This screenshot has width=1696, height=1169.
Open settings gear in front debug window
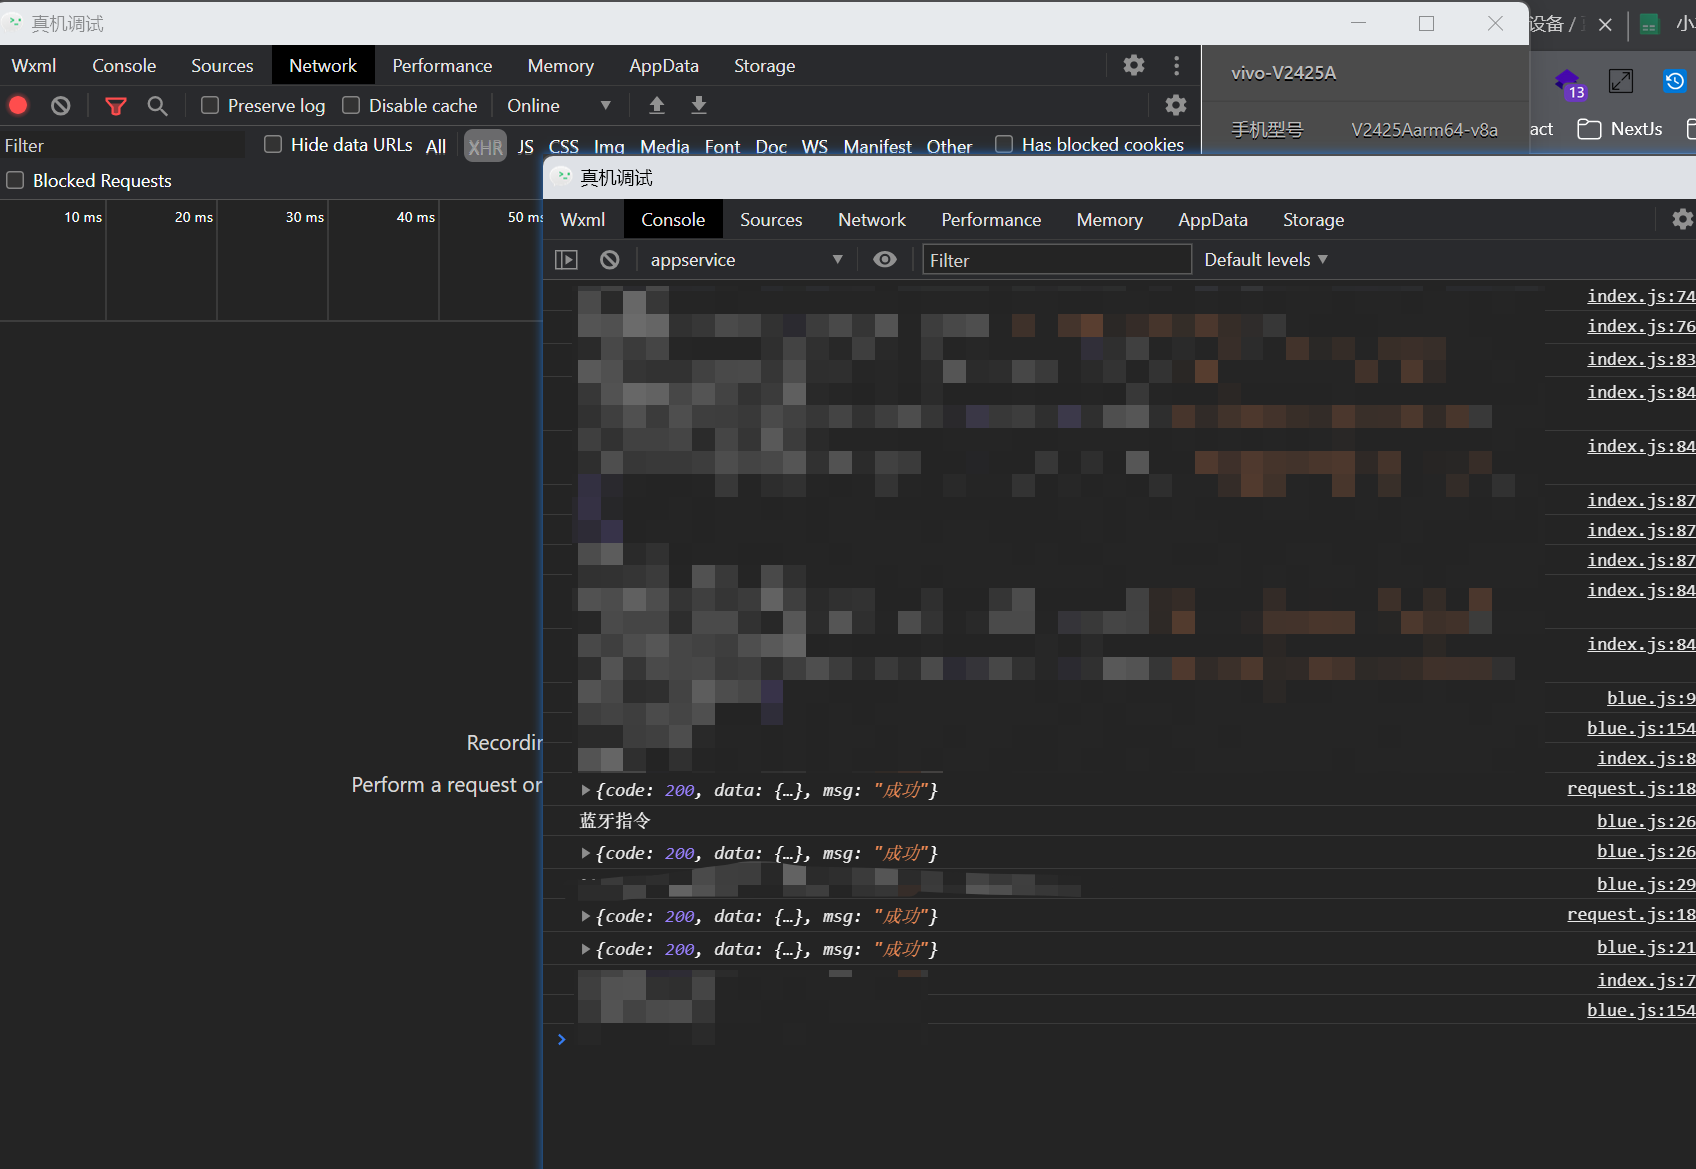[1683, 219]
